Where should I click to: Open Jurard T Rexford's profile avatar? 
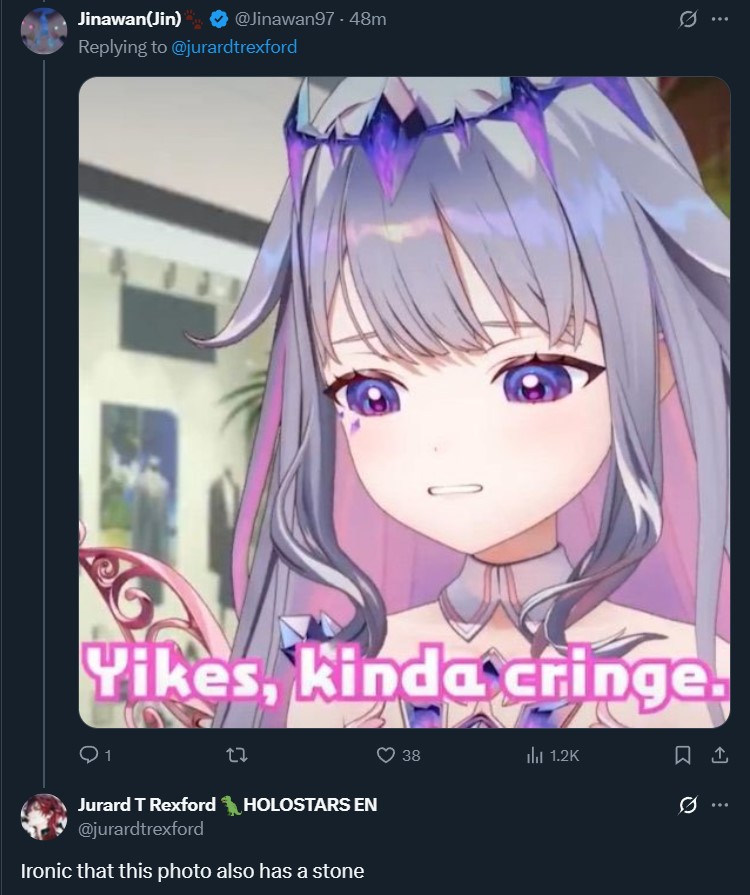pyautogui.click(x=44, y=817)
